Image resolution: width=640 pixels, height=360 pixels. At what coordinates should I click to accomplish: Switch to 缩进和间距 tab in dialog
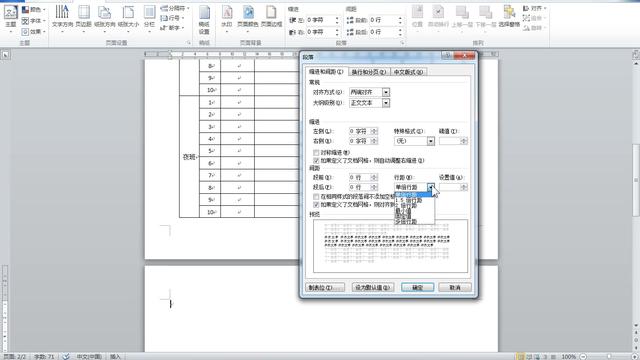(x=326, y=72)
